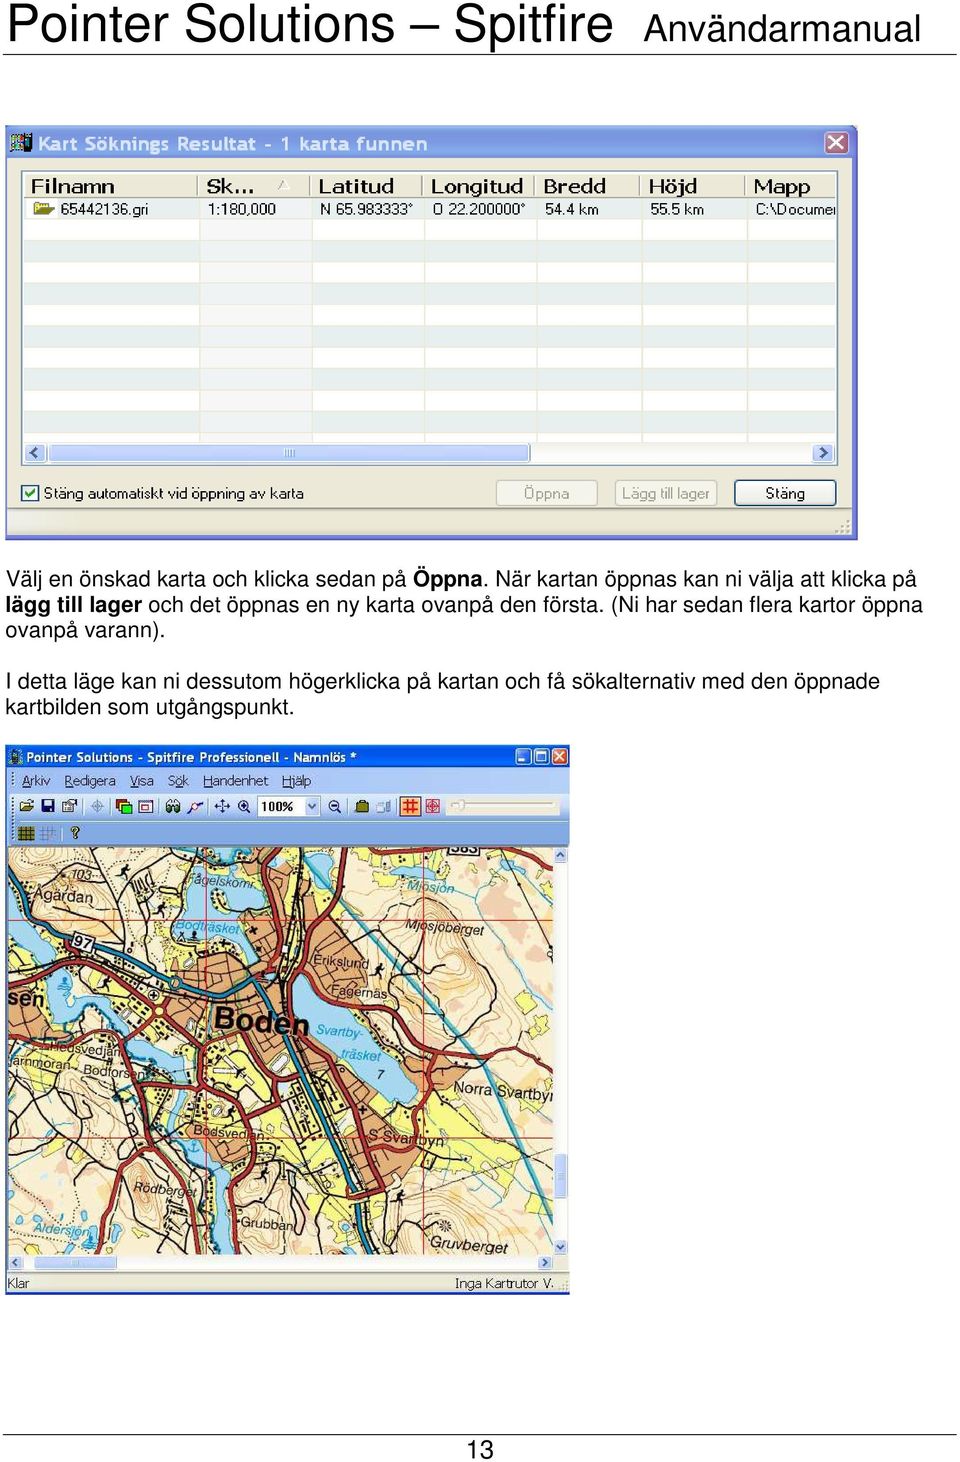Open the Redigera menu
The image size is (960, 1462).
pyautogui.click(x=90, y=781)
